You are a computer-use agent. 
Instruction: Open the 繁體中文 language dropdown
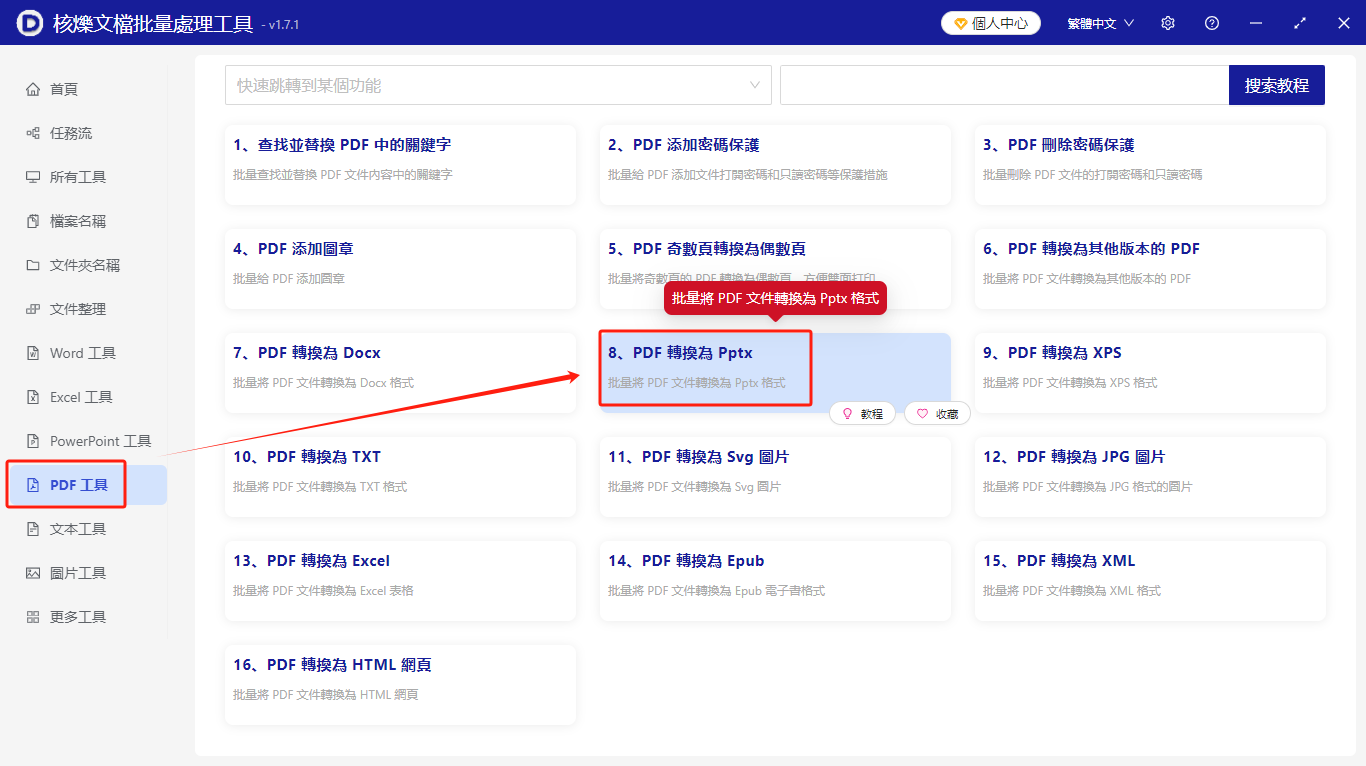[1101, 23]
